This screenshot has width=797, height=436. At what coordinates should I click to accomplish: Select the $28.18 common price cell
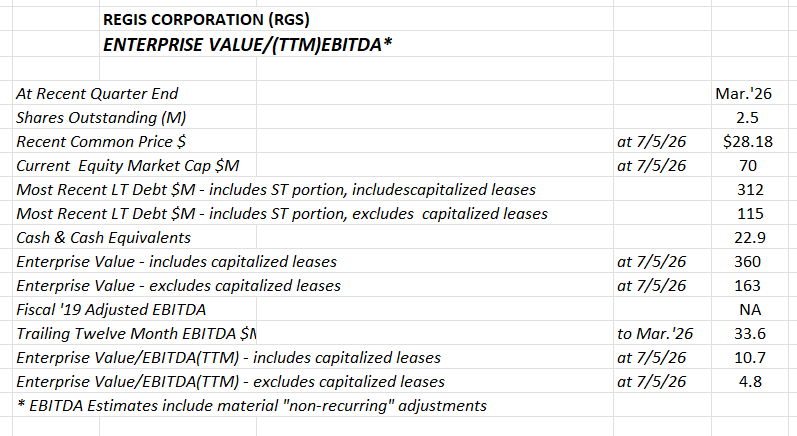(748, 141)
